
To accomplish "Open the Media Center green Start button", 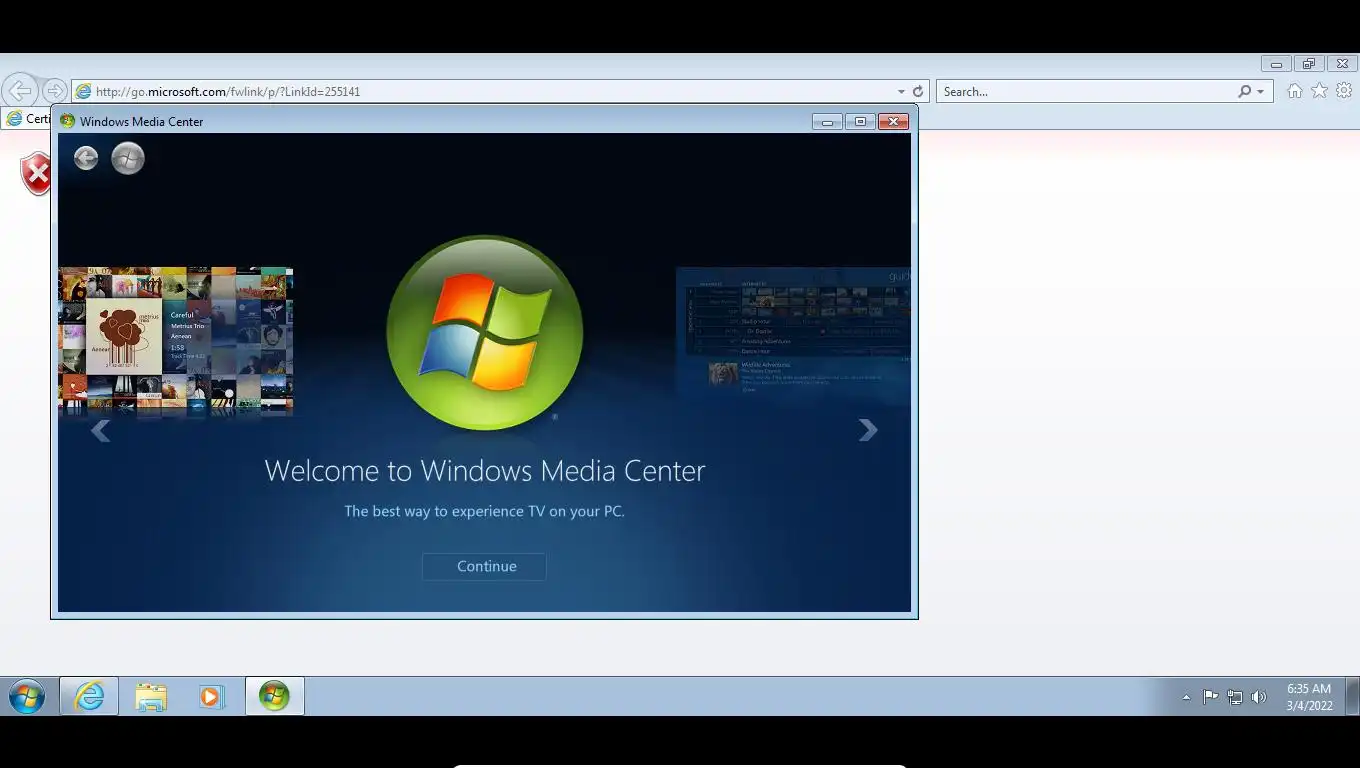I will (x=128, y=158).
